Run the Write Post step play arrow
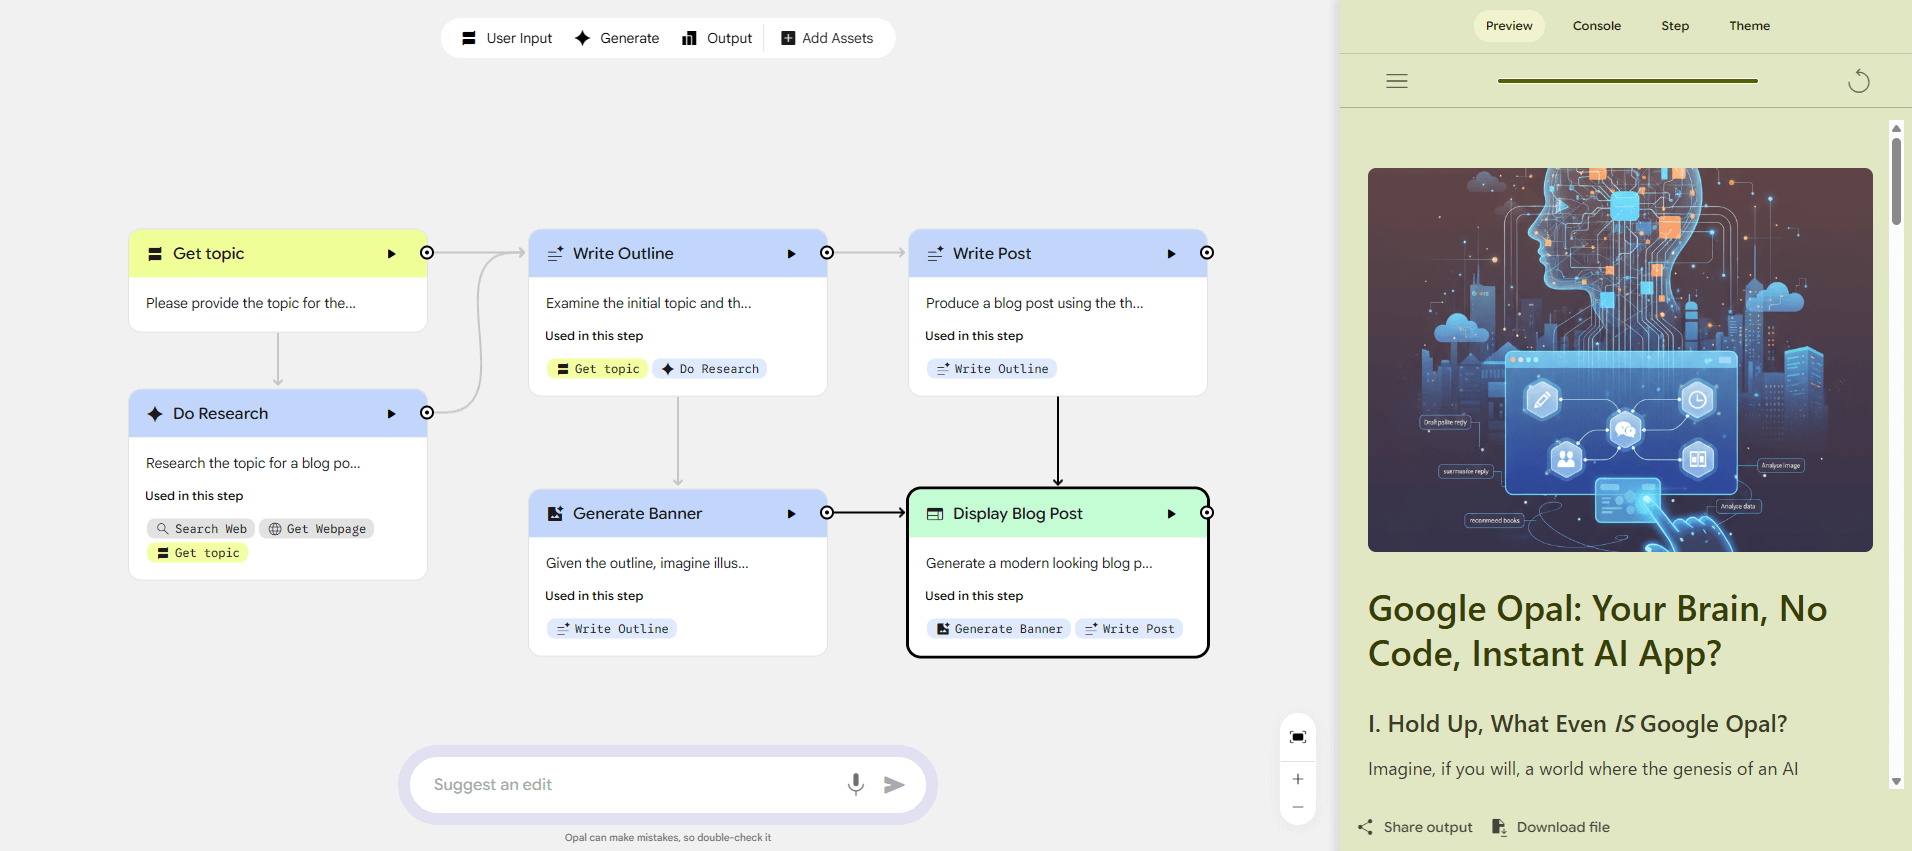 point(1171,254)
